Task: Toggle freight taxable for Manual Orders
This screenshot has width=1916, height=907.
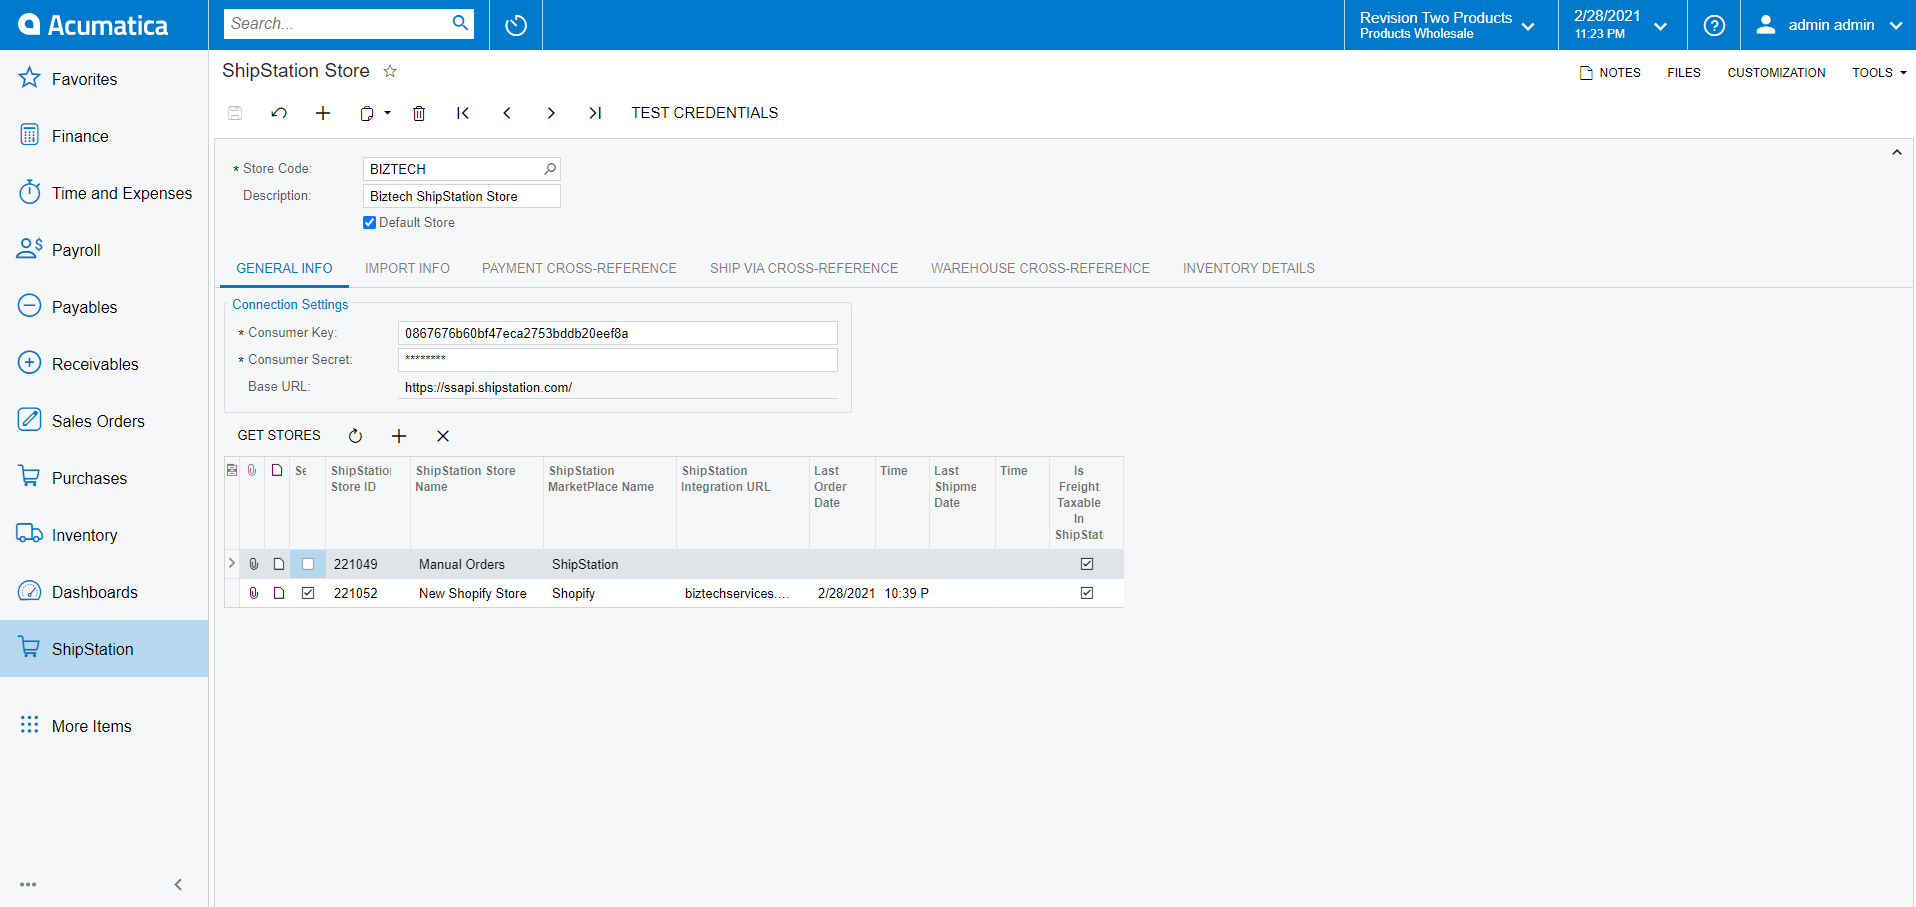Action: (x=1087, y=564)
